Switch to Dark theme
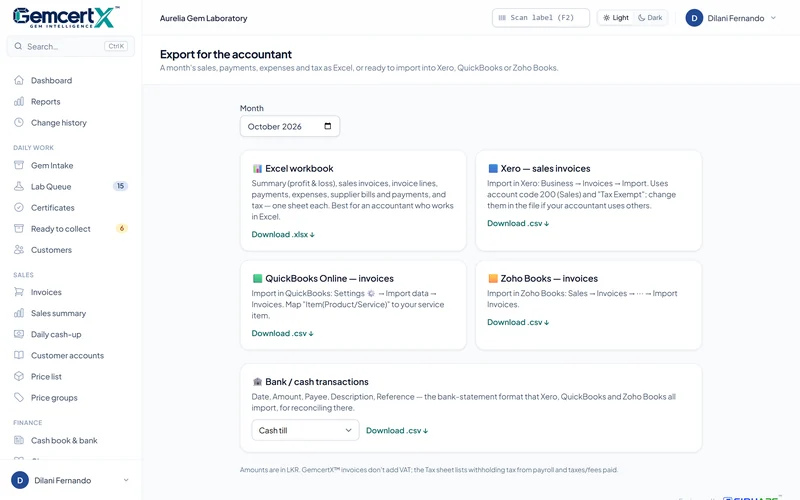800x500 pixels. pyautogui.click(x=650, y=18)
